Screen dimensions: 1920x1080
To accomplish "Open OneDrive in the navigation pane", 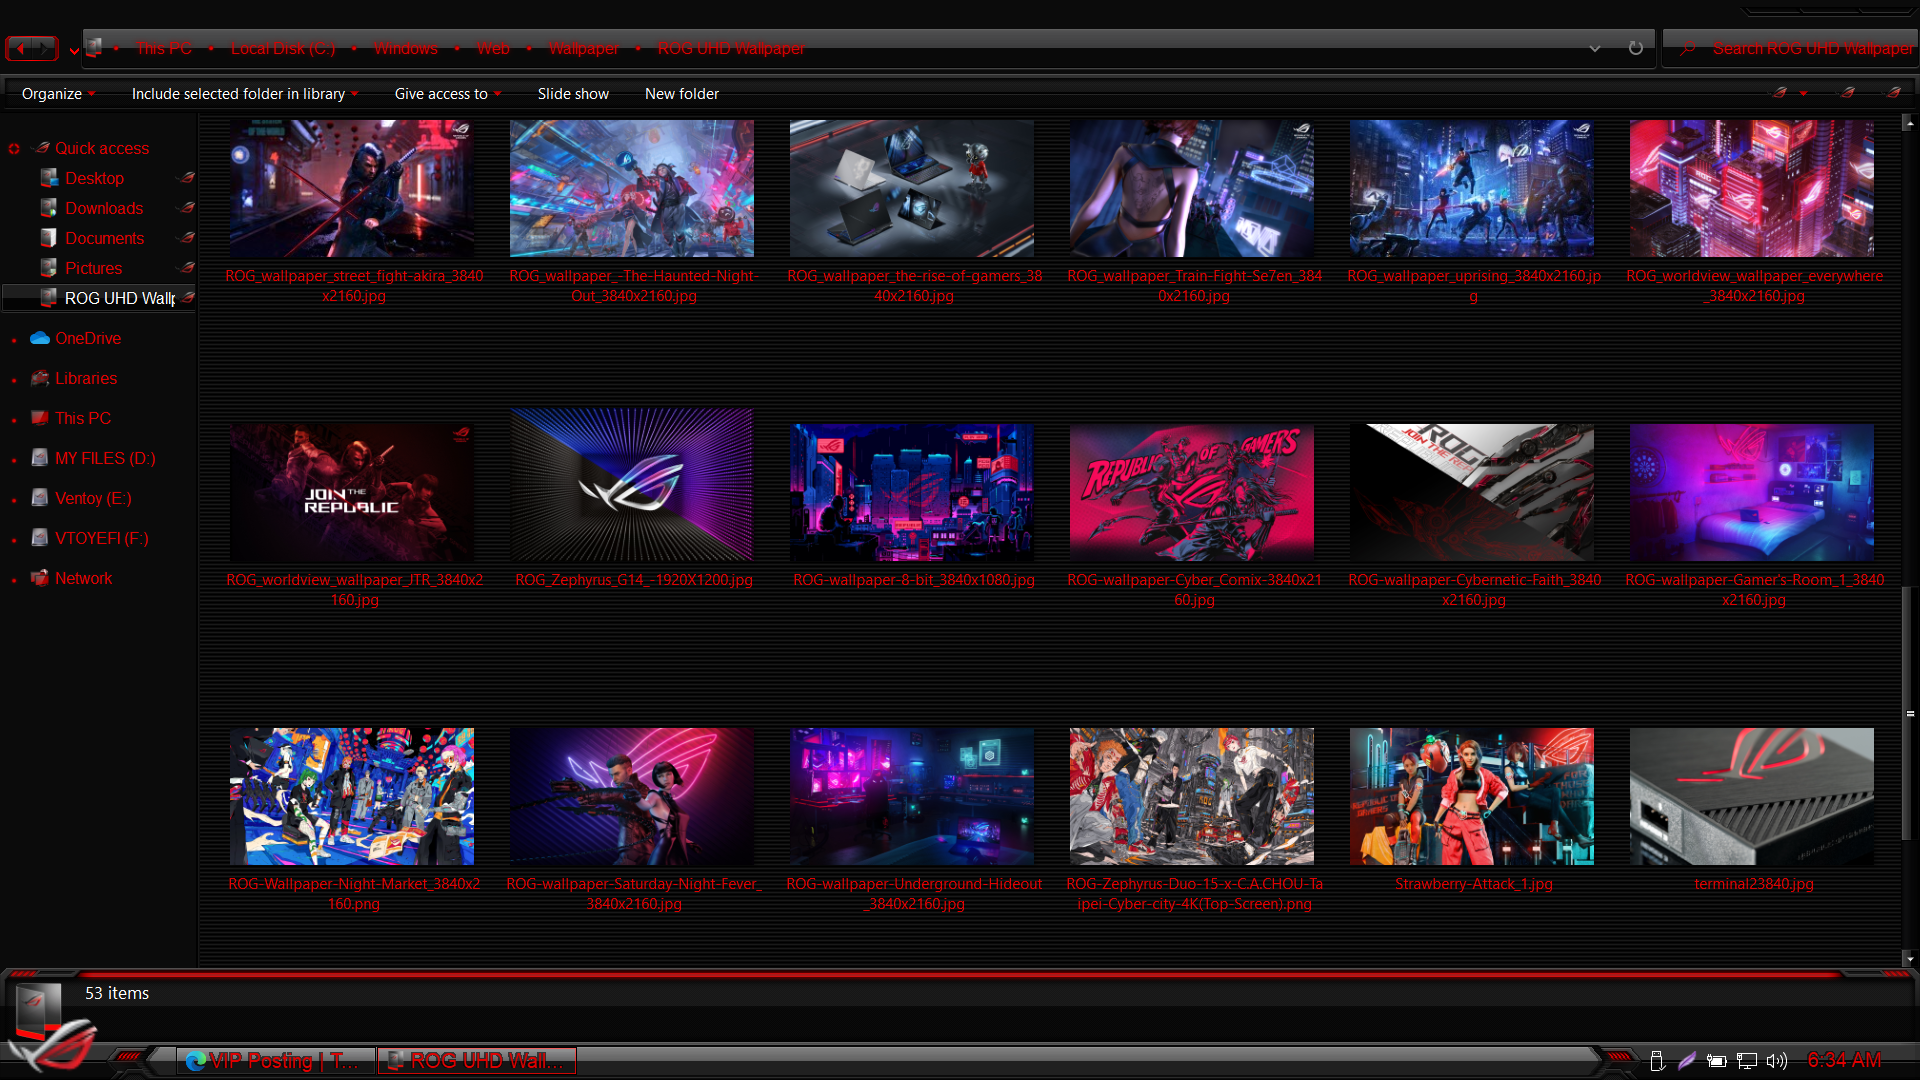I will [88, 338].
